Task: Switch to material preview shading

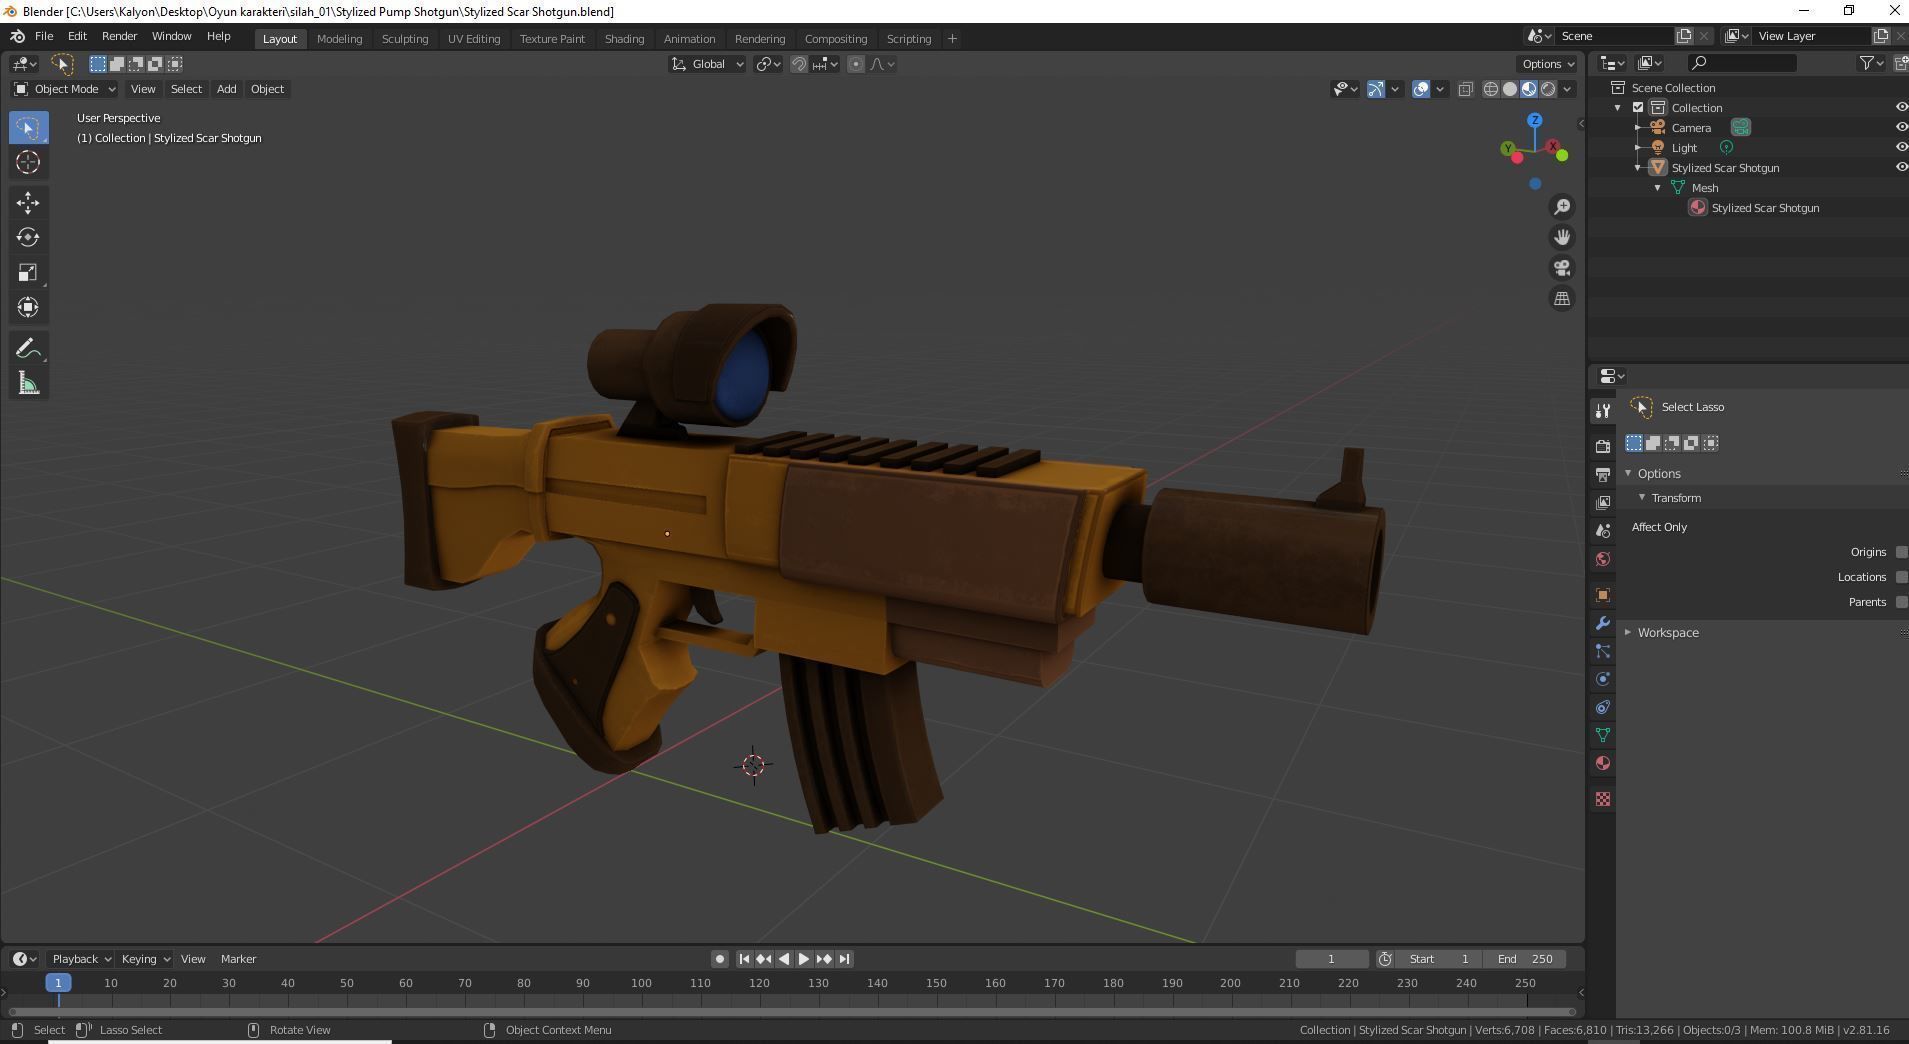Action: [1529, 89]
